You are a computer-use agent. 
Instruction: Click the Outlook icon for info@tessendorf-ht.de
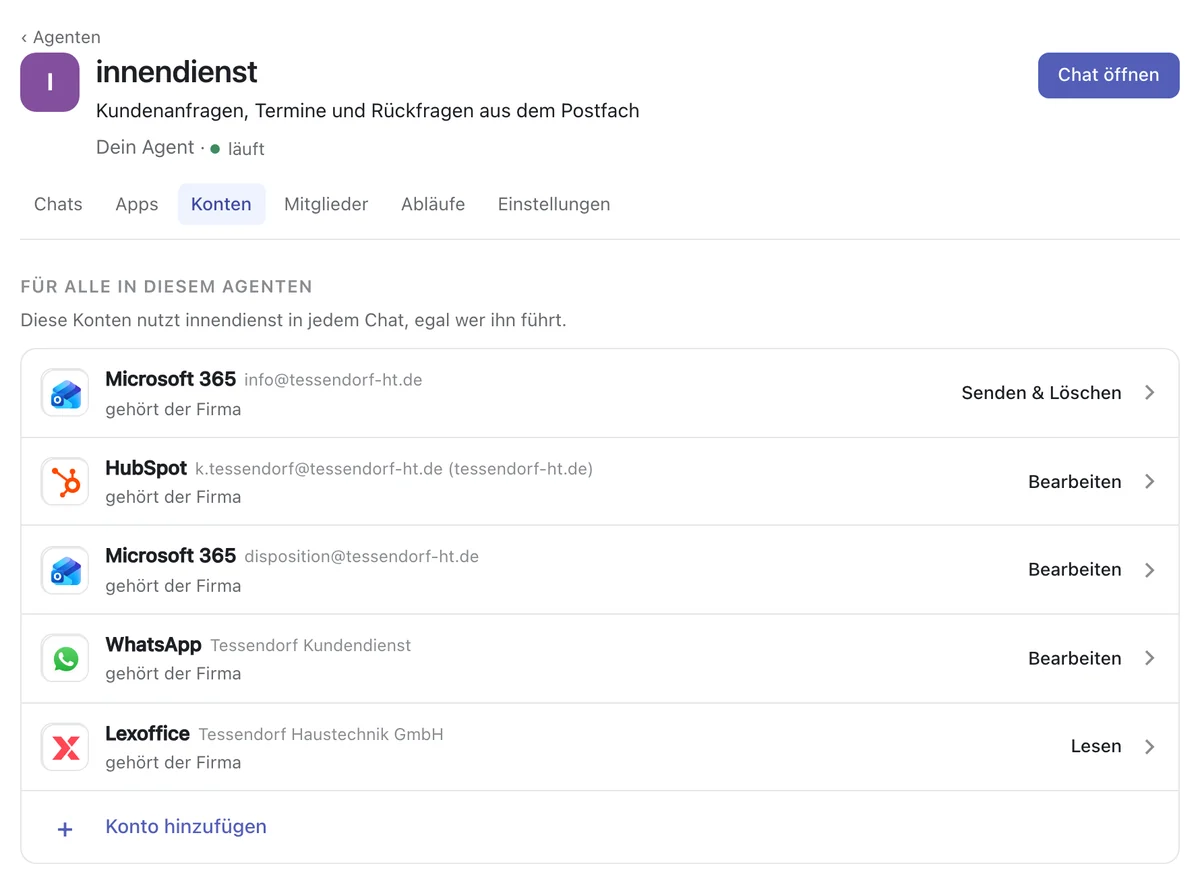66,393
